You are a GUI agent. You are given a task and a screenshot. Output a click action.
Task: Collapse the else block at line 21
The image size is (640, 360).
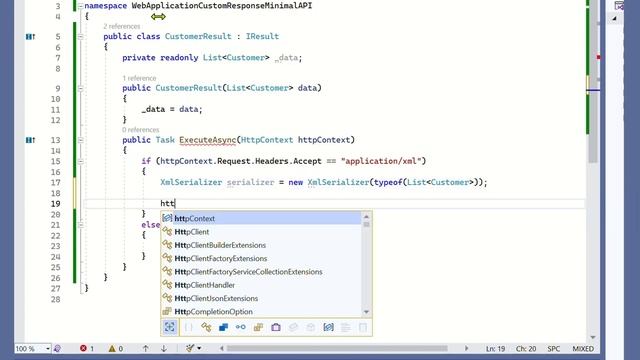(80, 225)
